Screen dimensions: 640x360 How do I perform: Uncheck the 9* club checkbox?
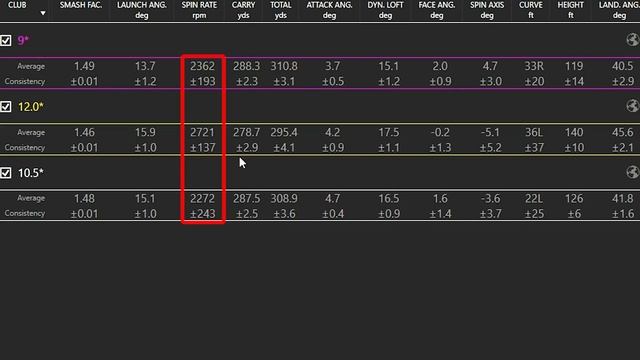pos(6,40)
